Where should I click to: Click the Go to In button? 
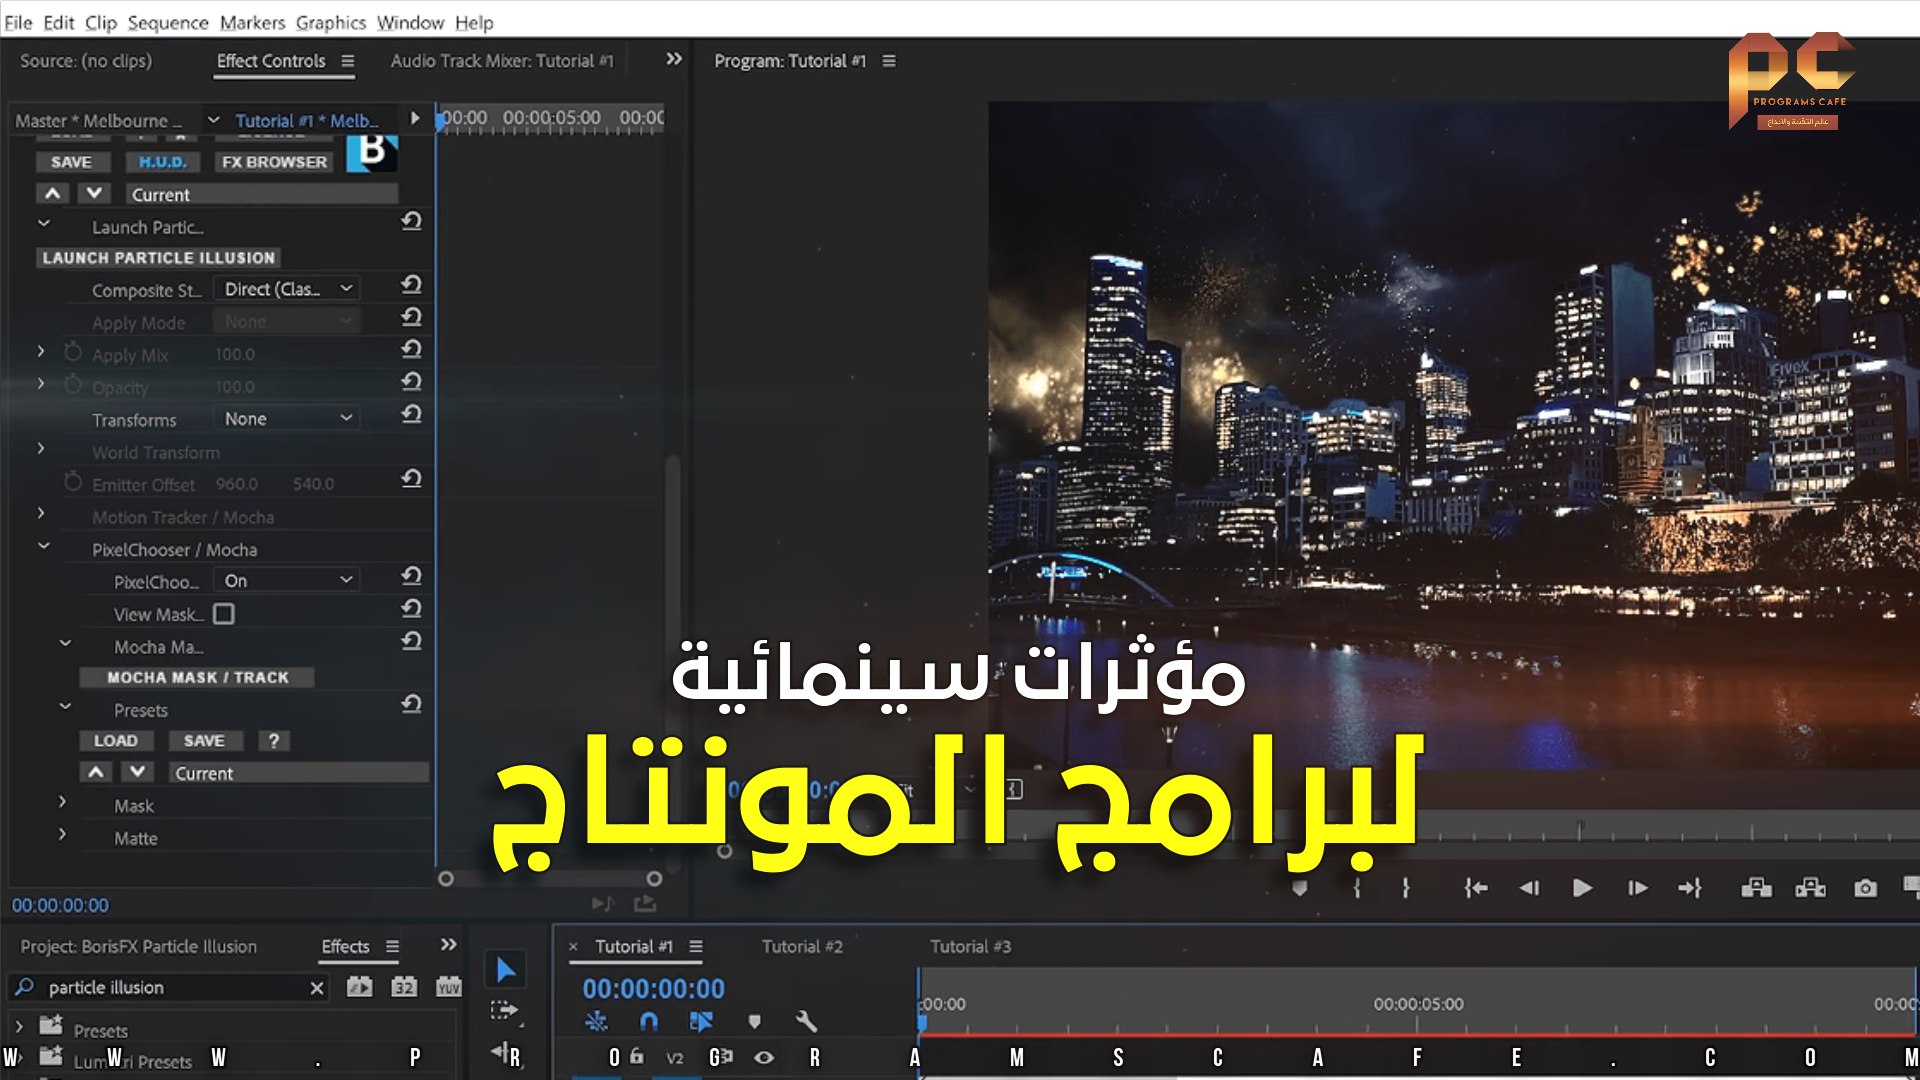coord(1476,888)
